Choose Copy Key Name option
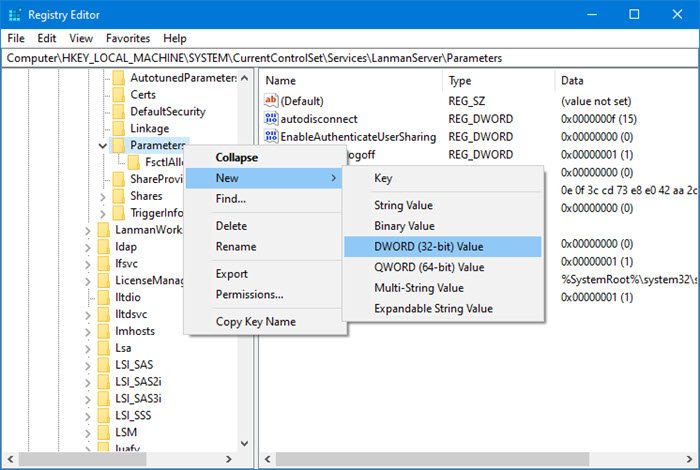Image resolution: width=700 pixels, height=470 pixels. (255, 322)
